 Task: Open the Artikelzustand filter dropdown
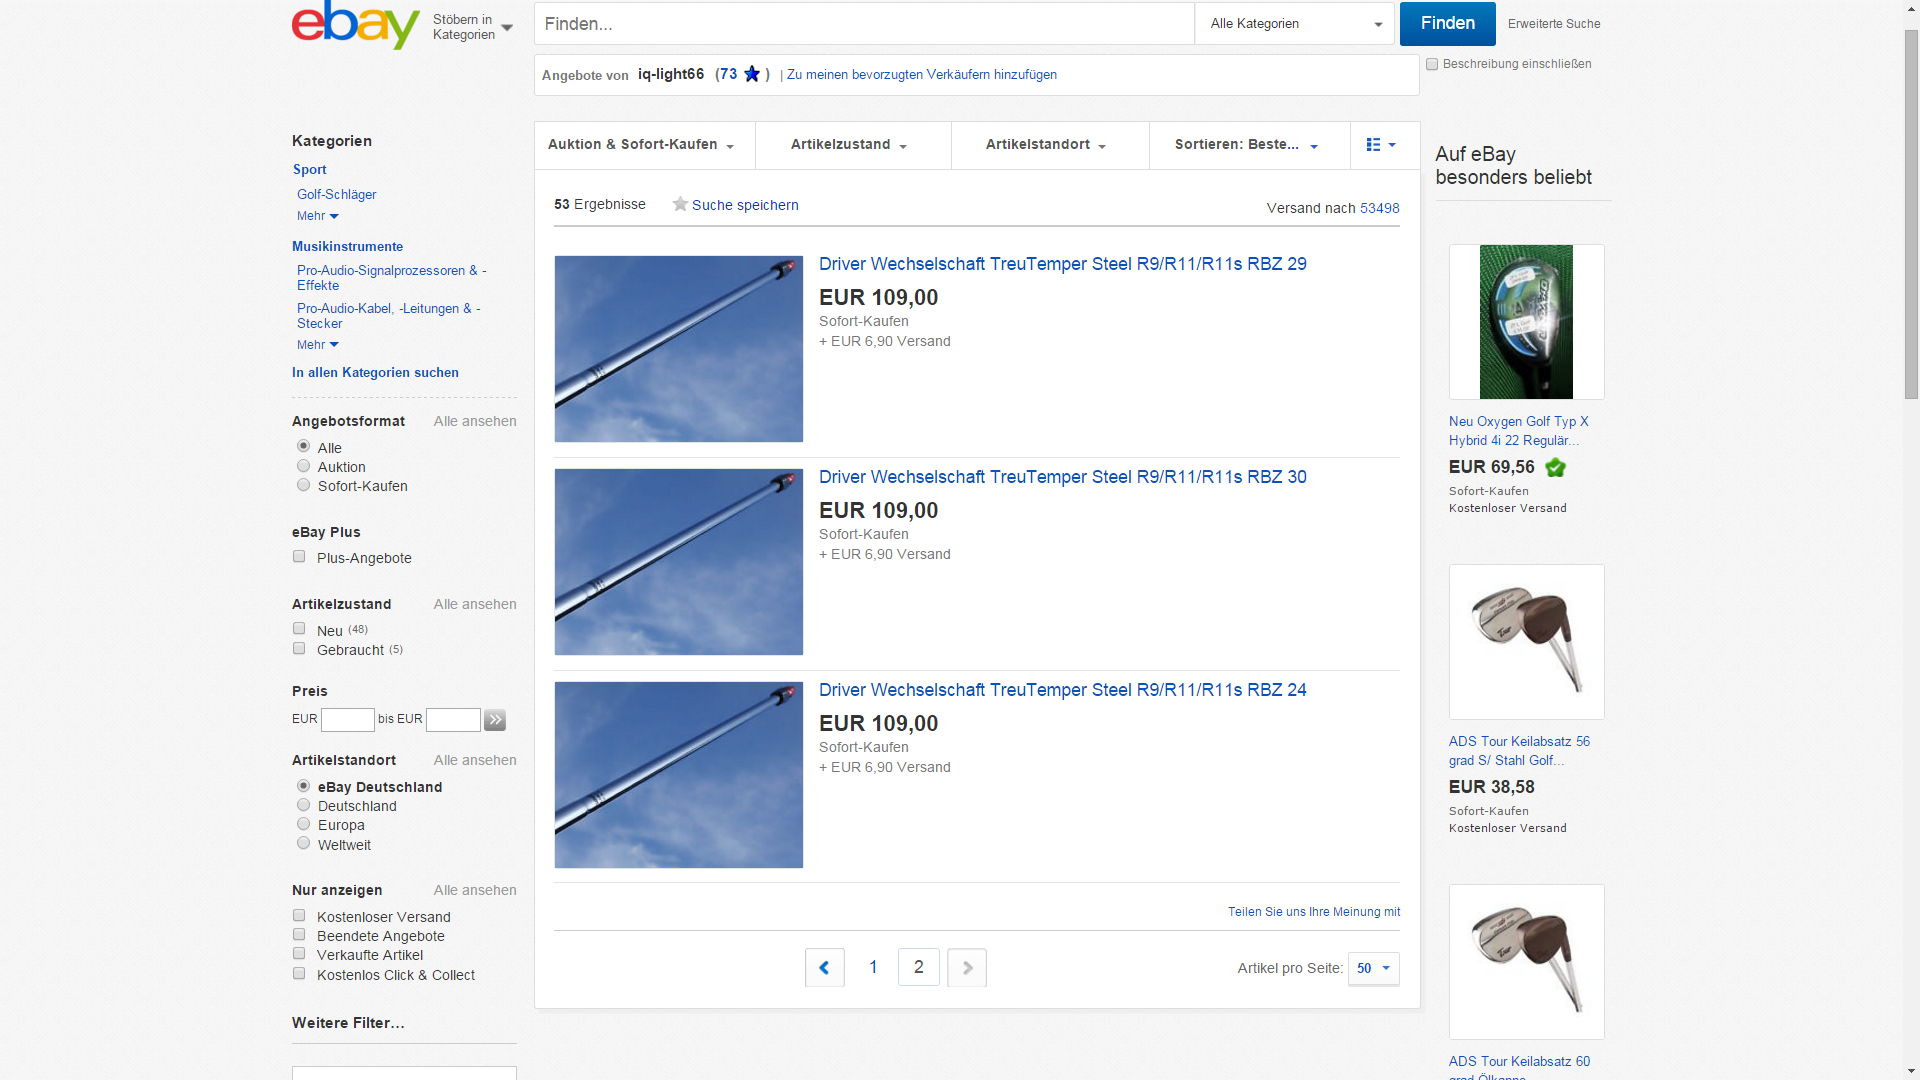tap(849, 145)
